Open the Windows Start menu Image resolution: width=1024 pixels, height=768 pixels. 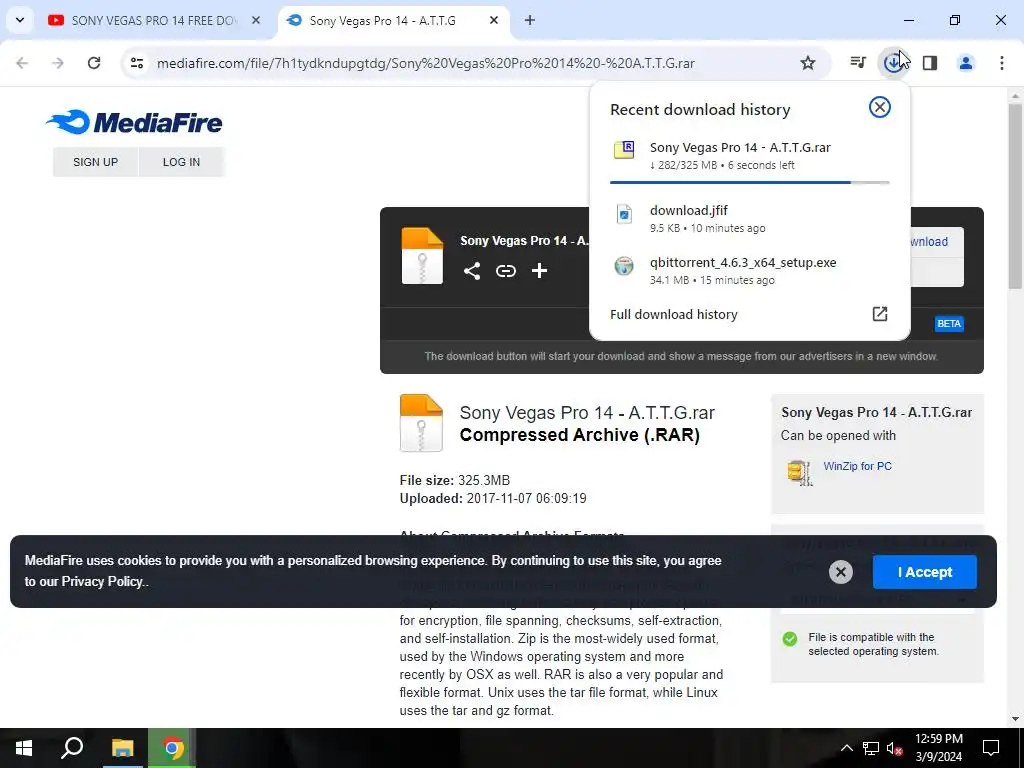pos(24,748)
